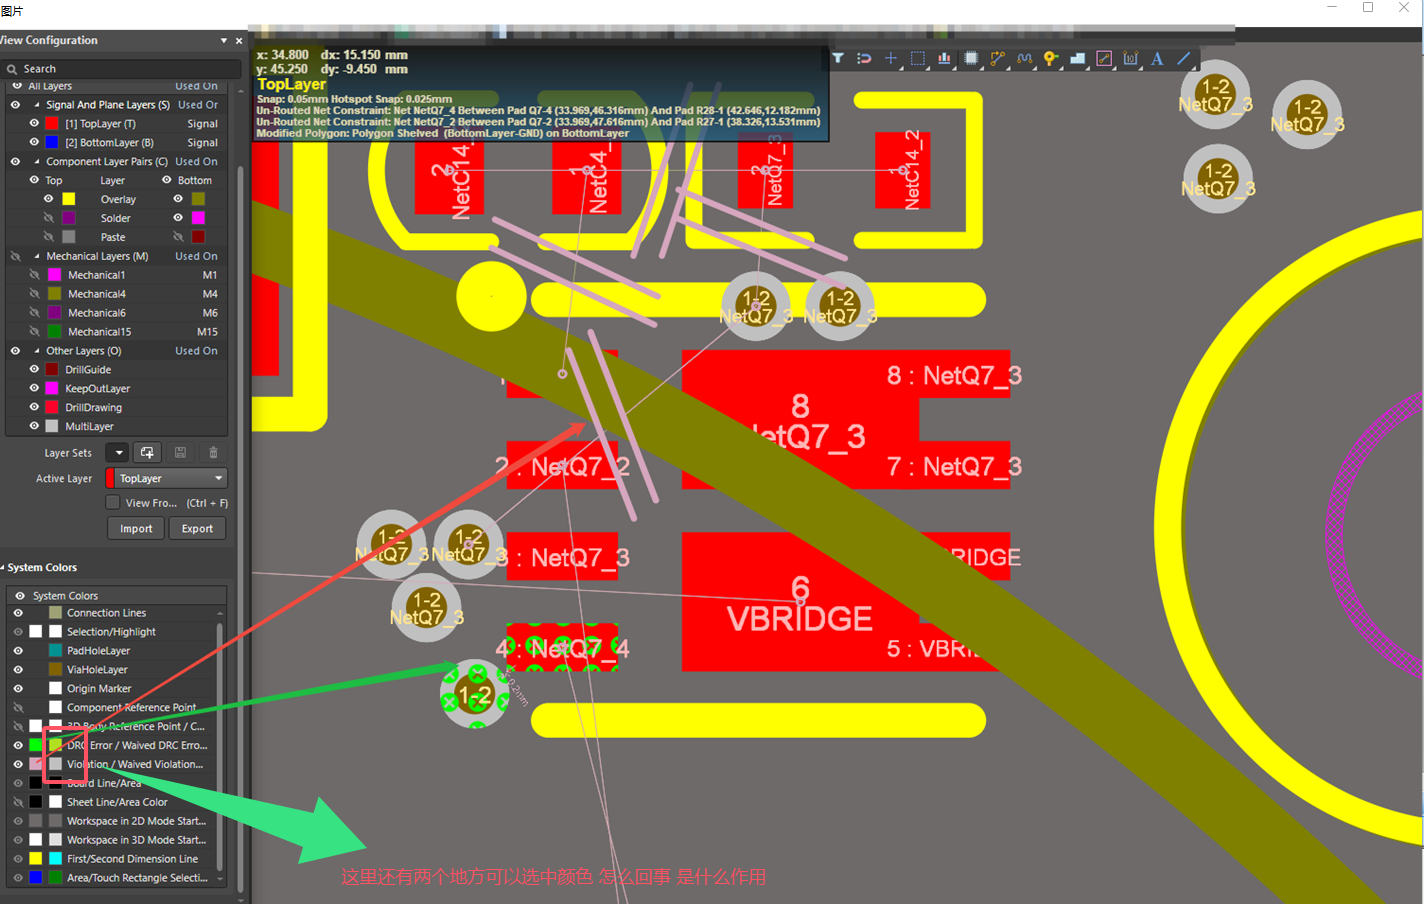Open the snap options magnet tool
Viewport: 1424px width, 904px height.
(864, 59)
